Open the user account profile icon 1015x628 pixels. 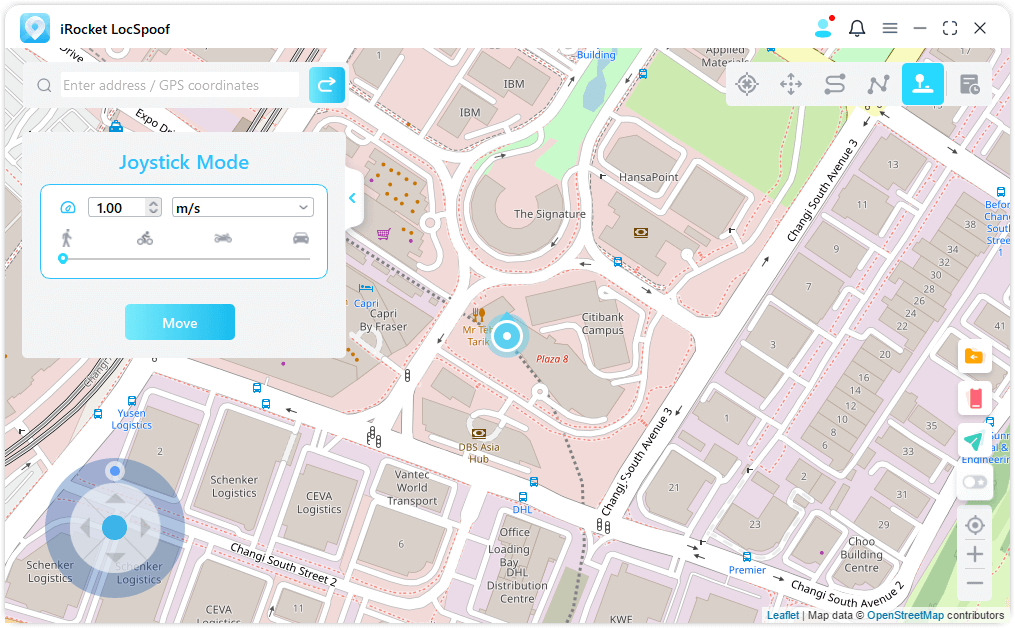point(823,28)
